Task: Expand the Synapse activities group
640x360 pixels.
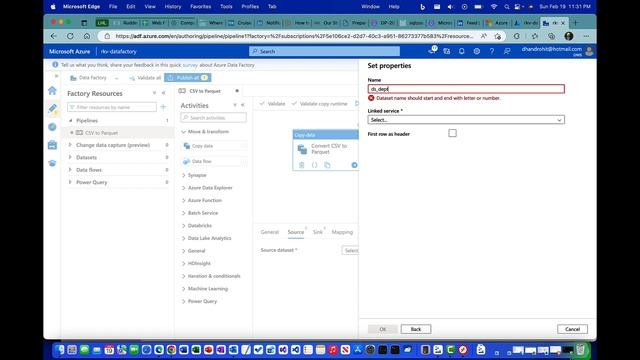Action: click(184, 175)
